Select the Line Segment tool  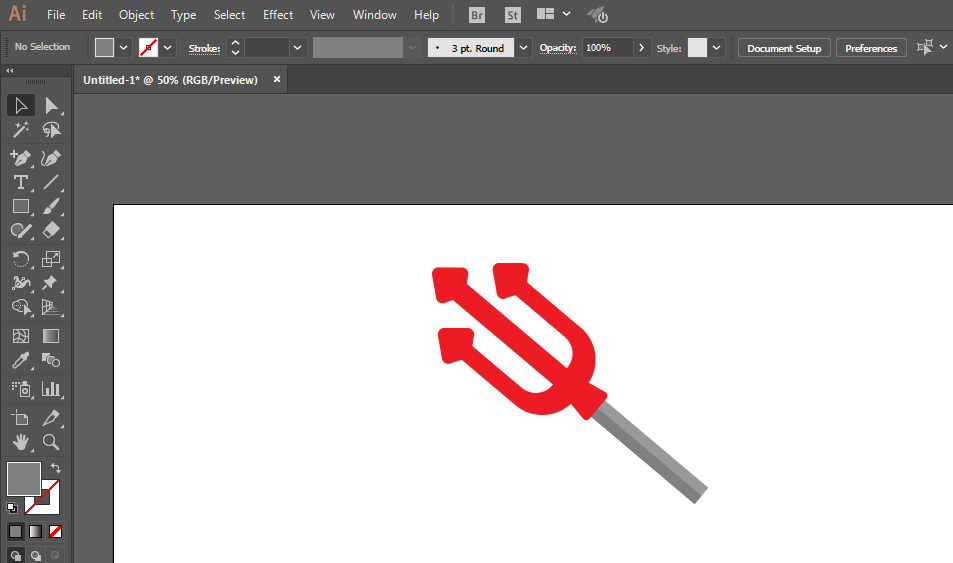pos(51,182)
